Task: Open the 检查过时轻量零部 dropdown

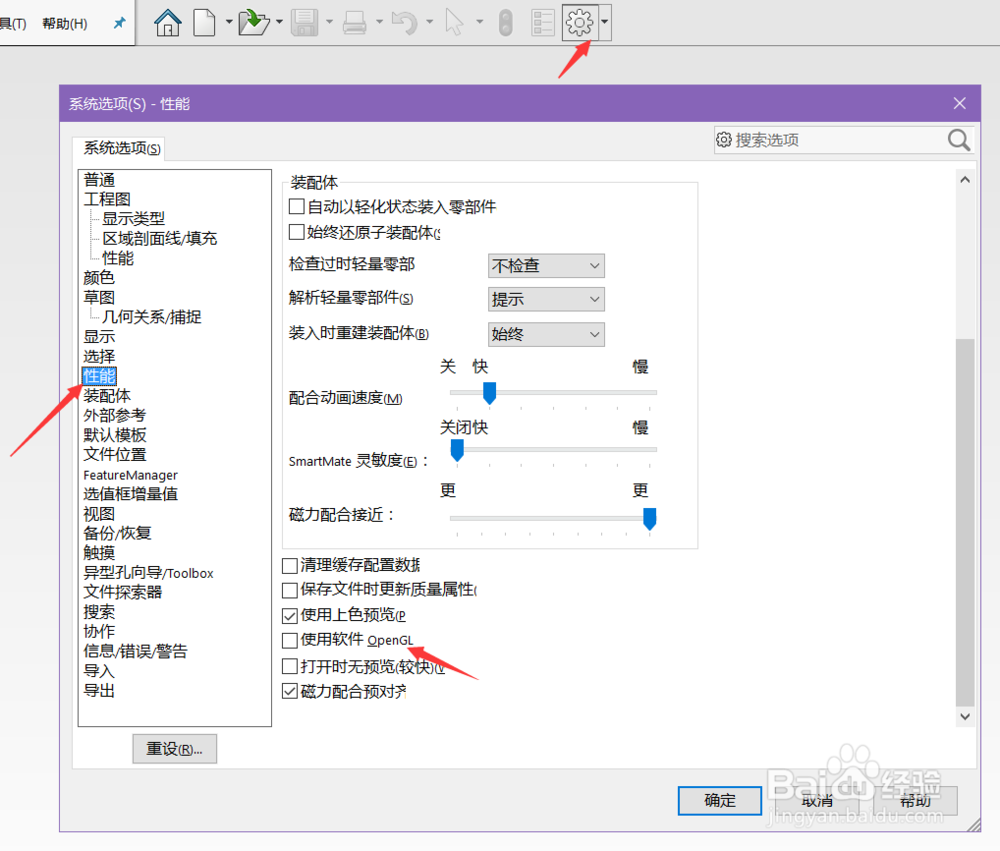Action: pyautogui.click(x=546, y=265)
